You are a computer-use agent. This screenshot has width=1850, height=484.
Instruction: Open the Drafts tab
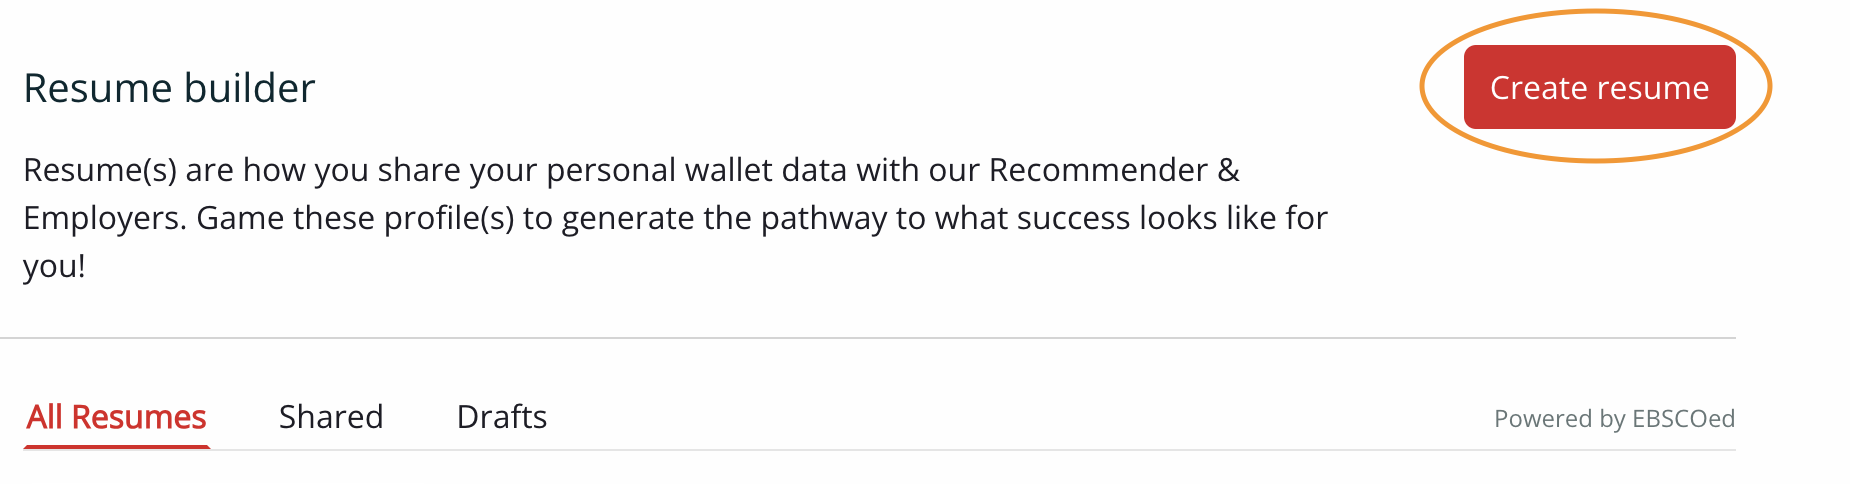502,416
